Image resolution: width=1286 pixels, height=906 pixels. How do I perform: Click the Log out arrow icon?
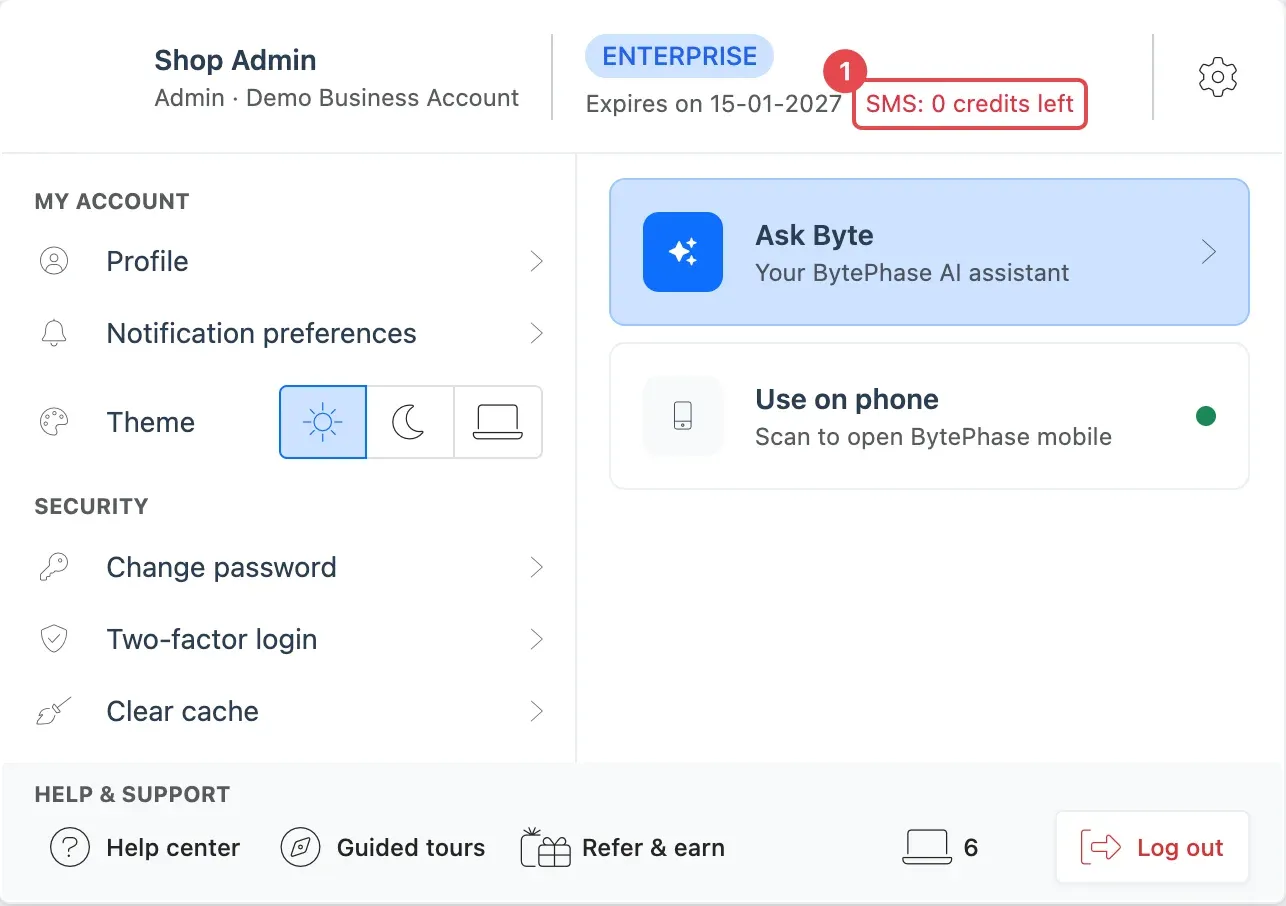coord(1100,848)
